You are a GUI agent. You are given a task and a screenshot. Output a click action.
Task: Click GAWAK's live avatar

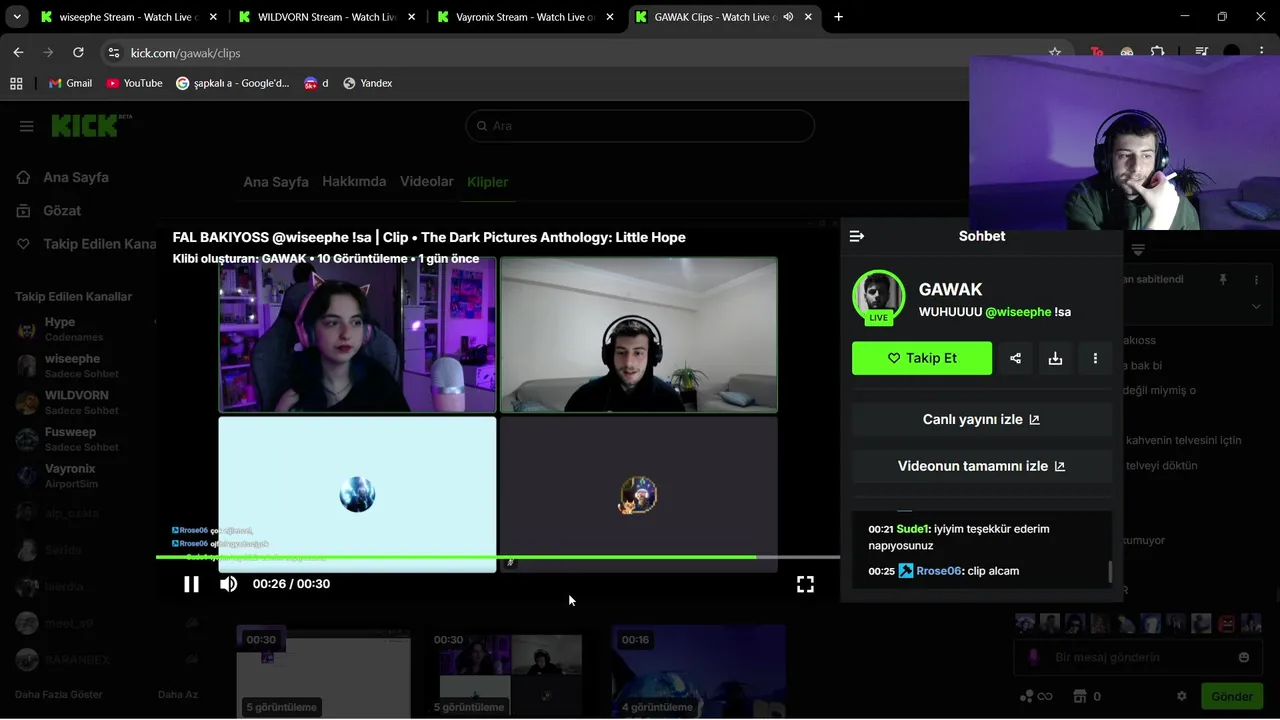pyautogui.click(x=878, y=297)
